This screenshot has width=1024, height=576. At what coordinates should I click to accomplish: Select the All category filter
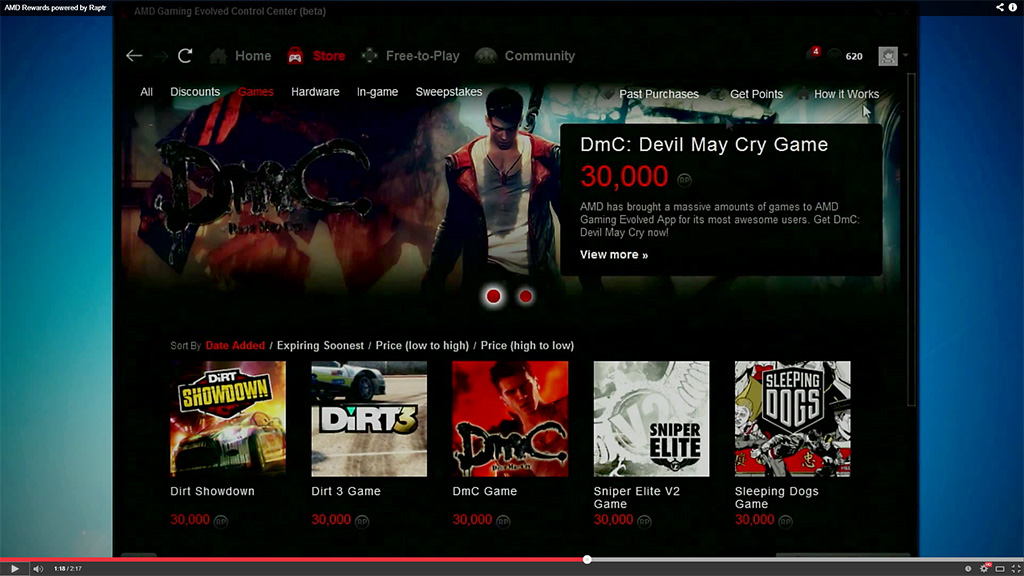click(146, 92)
